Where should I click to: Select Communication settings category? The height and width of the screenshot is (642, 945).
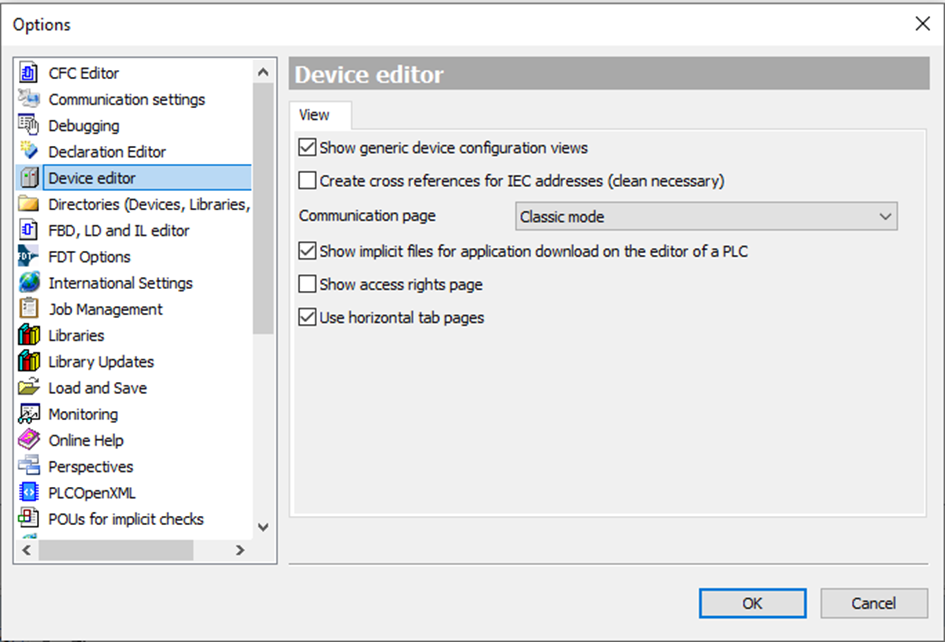pyautogui.click(x=127, y=99)
